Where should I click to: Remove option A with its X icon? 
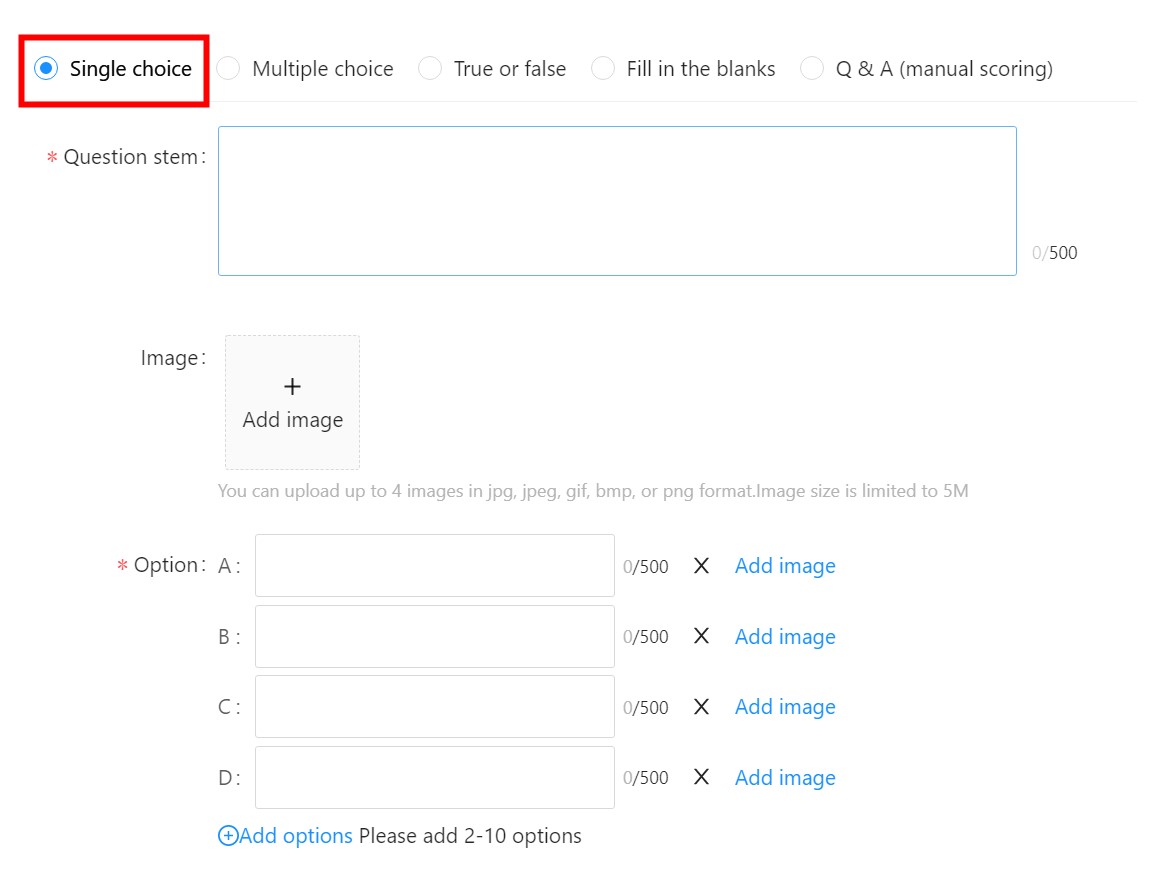tap(701, 566)
